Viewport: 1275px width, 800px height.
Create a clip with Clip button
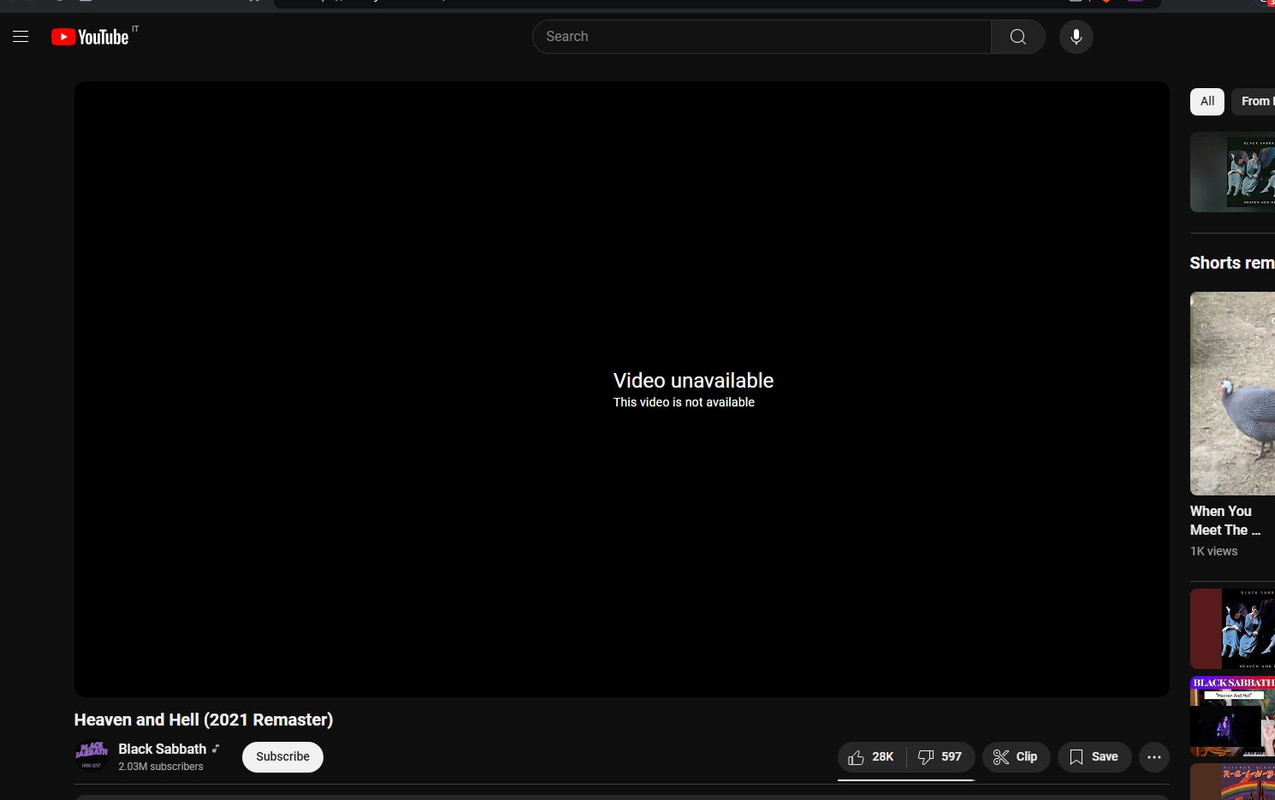[1016, 757]
